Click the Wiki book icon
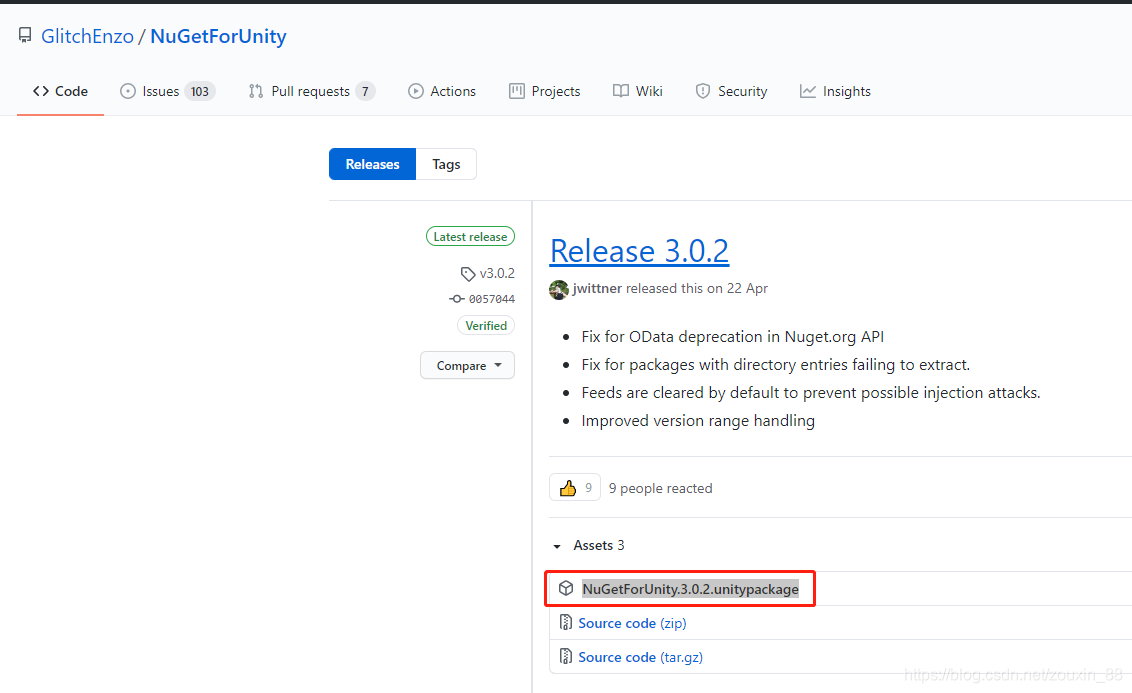This screenshot has width=1132, height=693. pos(620,91)
